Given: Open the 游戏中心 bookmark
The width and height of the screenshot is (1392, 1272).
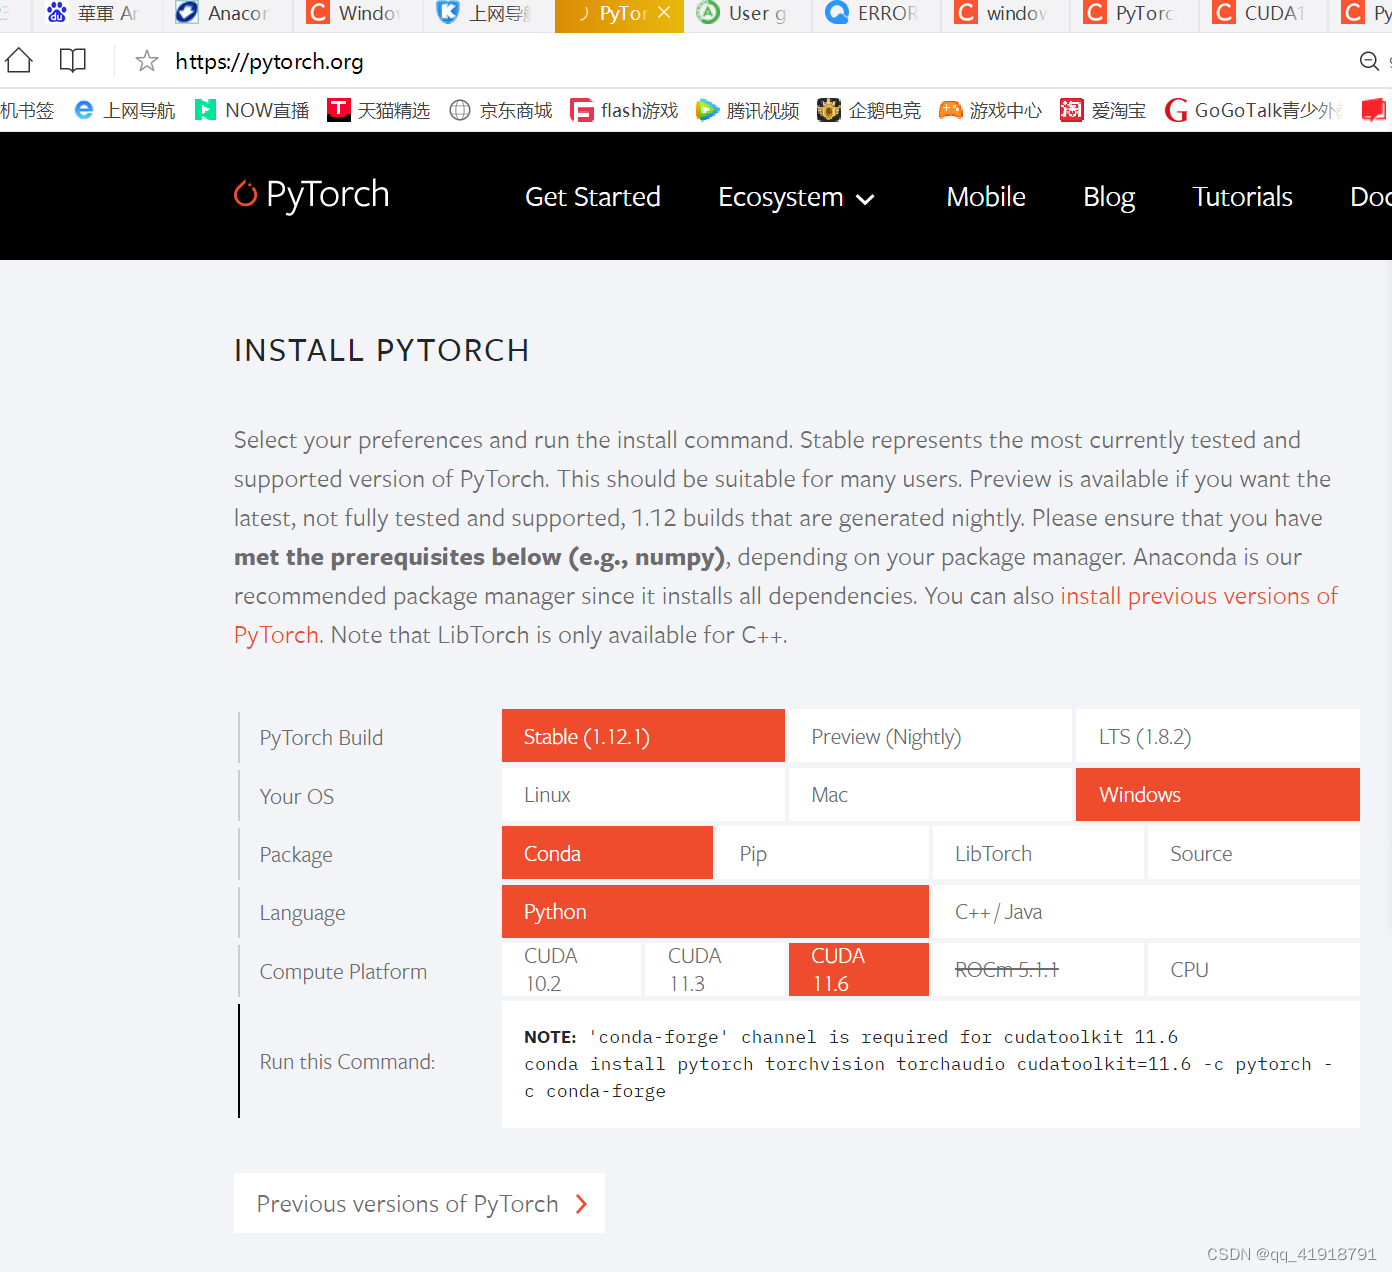Looking at the screenshot, I should pyautogui.click(x=990, y=110).
